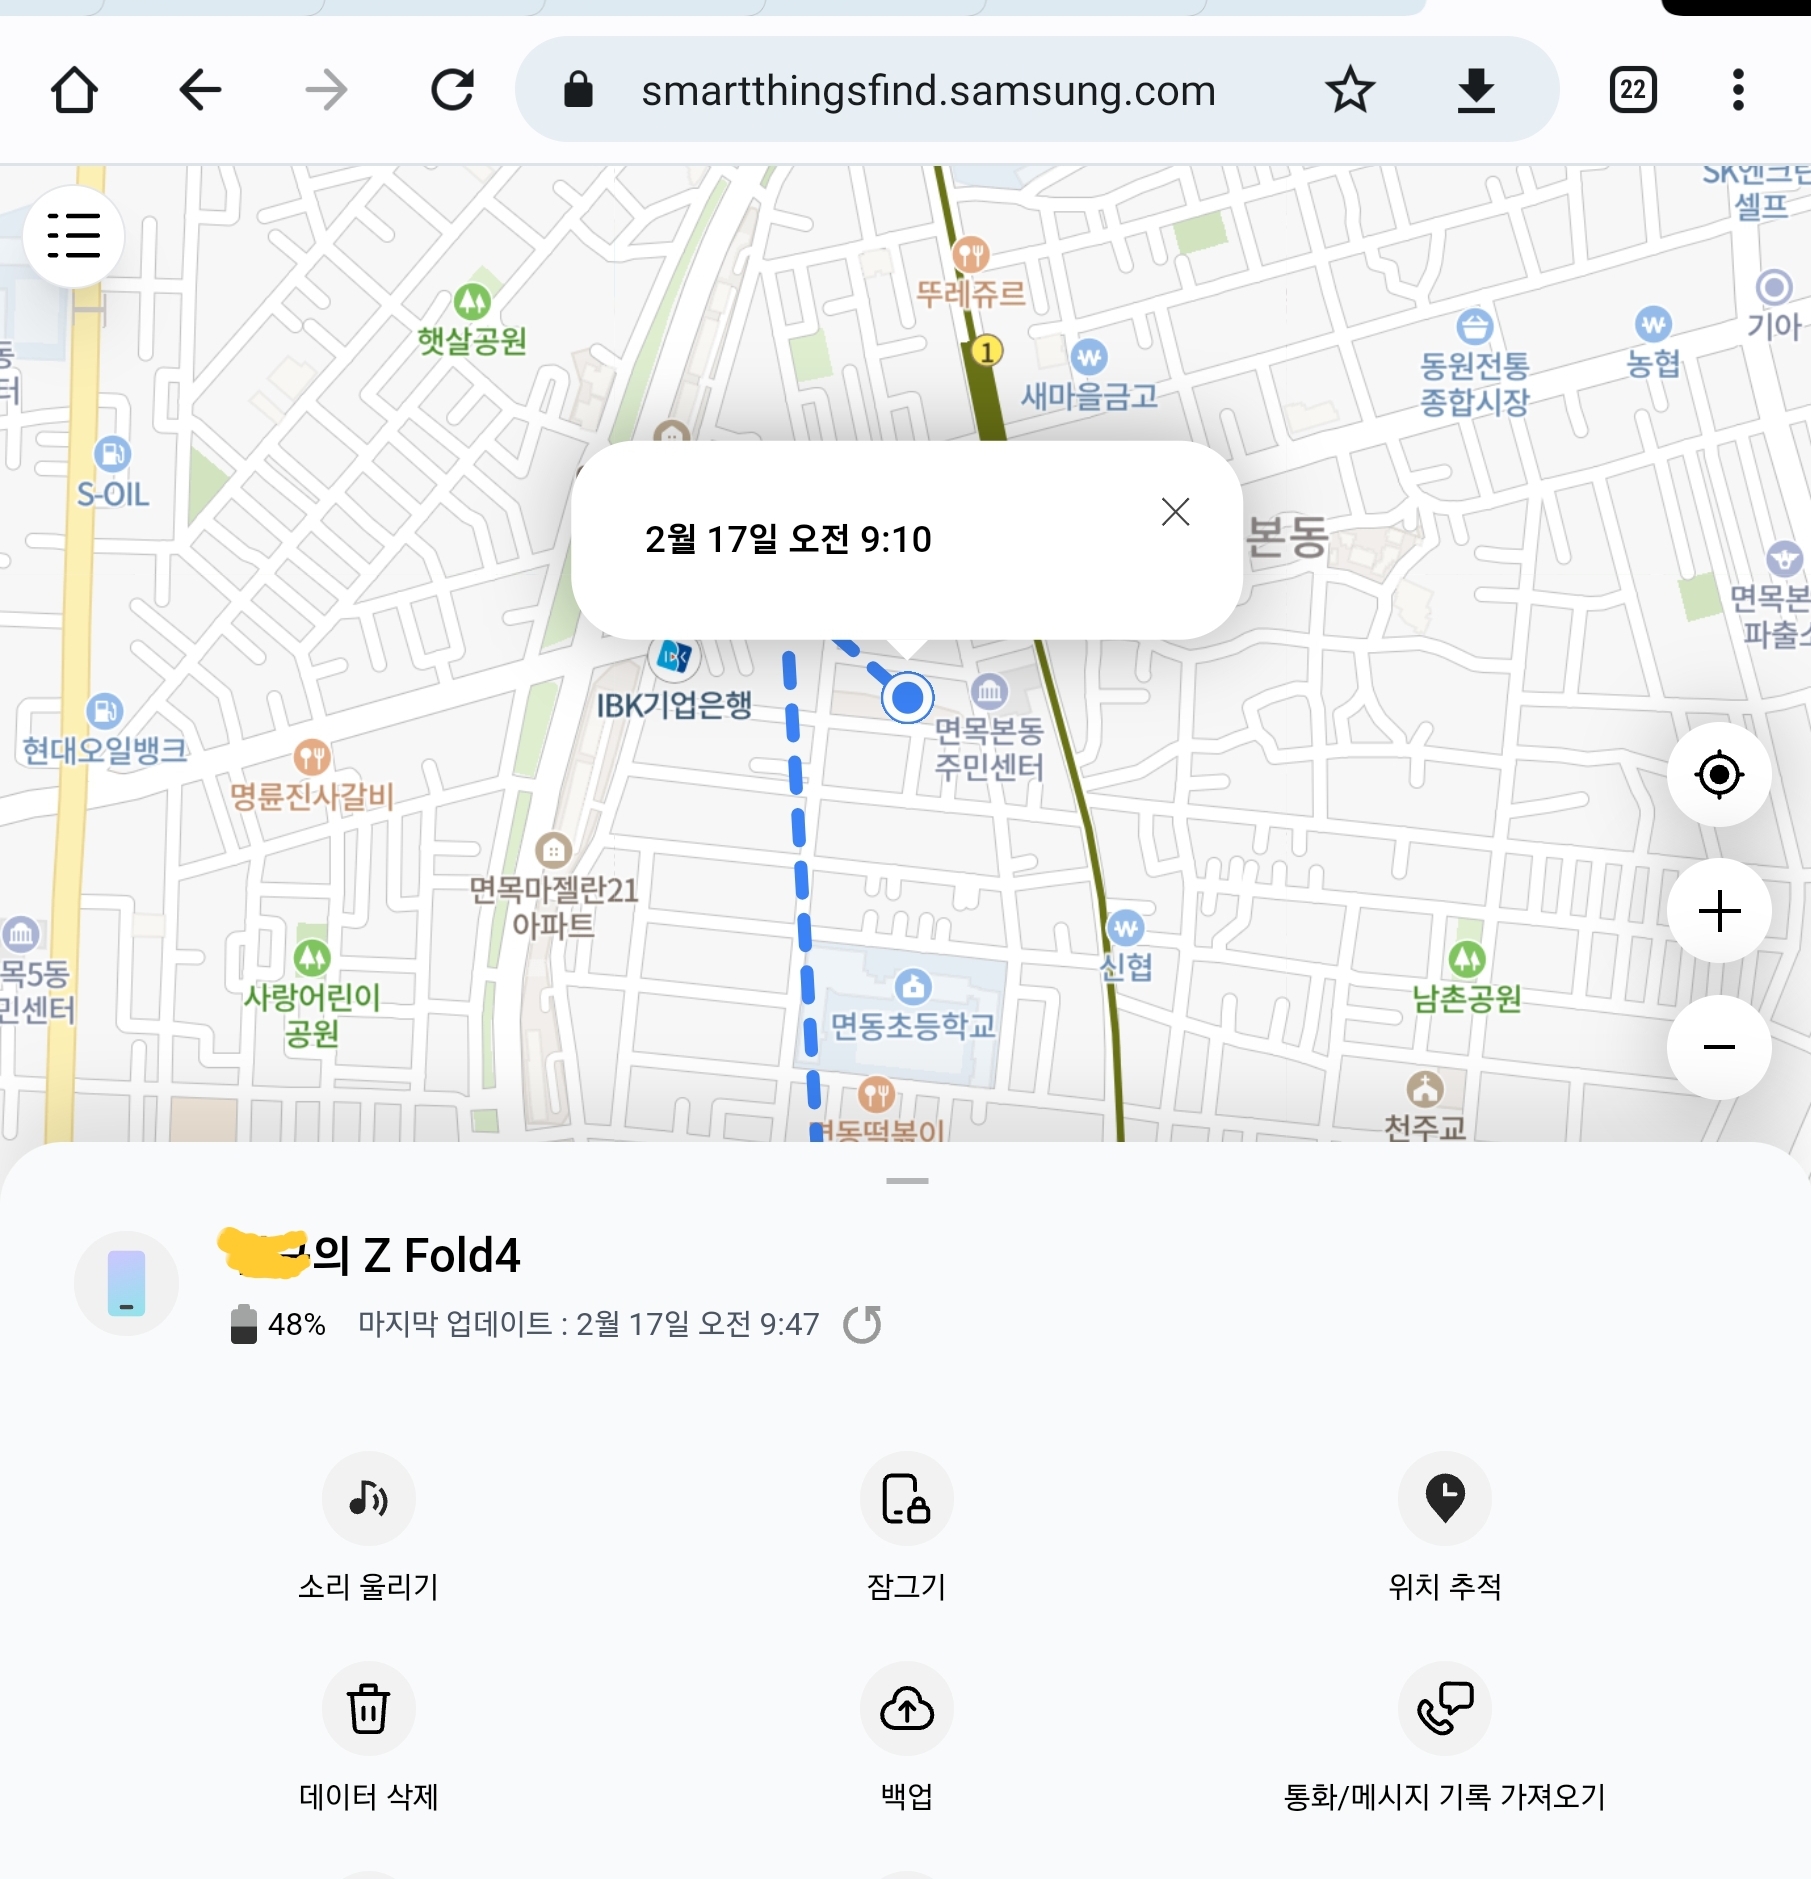1811x1879 pixels.
Task: Navigate back to previous page
Action: (x=200, y=90)
